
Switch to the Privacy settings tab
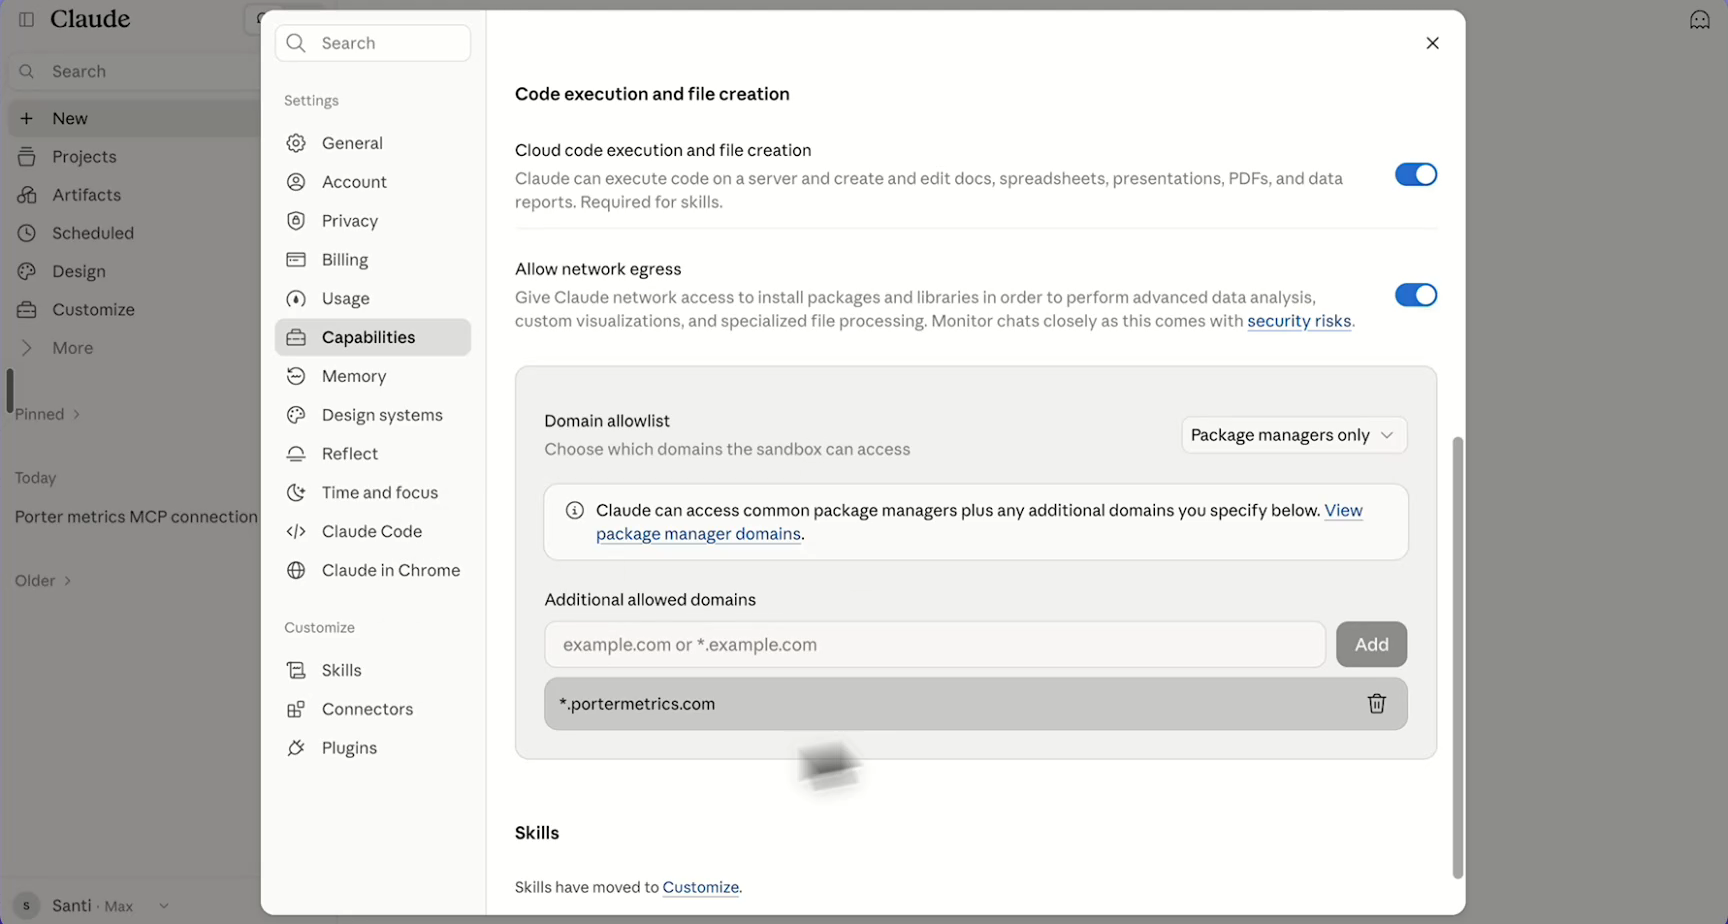click(373, 221)
